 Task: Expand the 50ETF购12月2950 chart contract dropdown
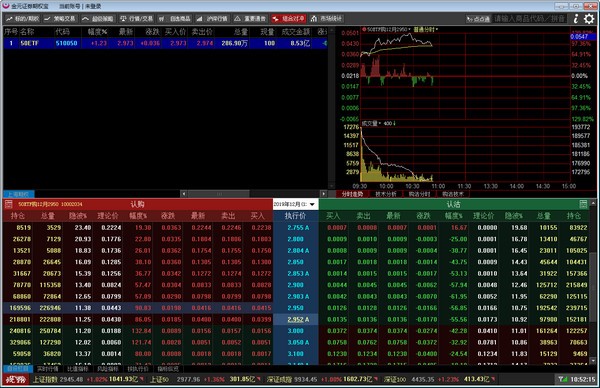pyautogui.click(x=386, y=29)
